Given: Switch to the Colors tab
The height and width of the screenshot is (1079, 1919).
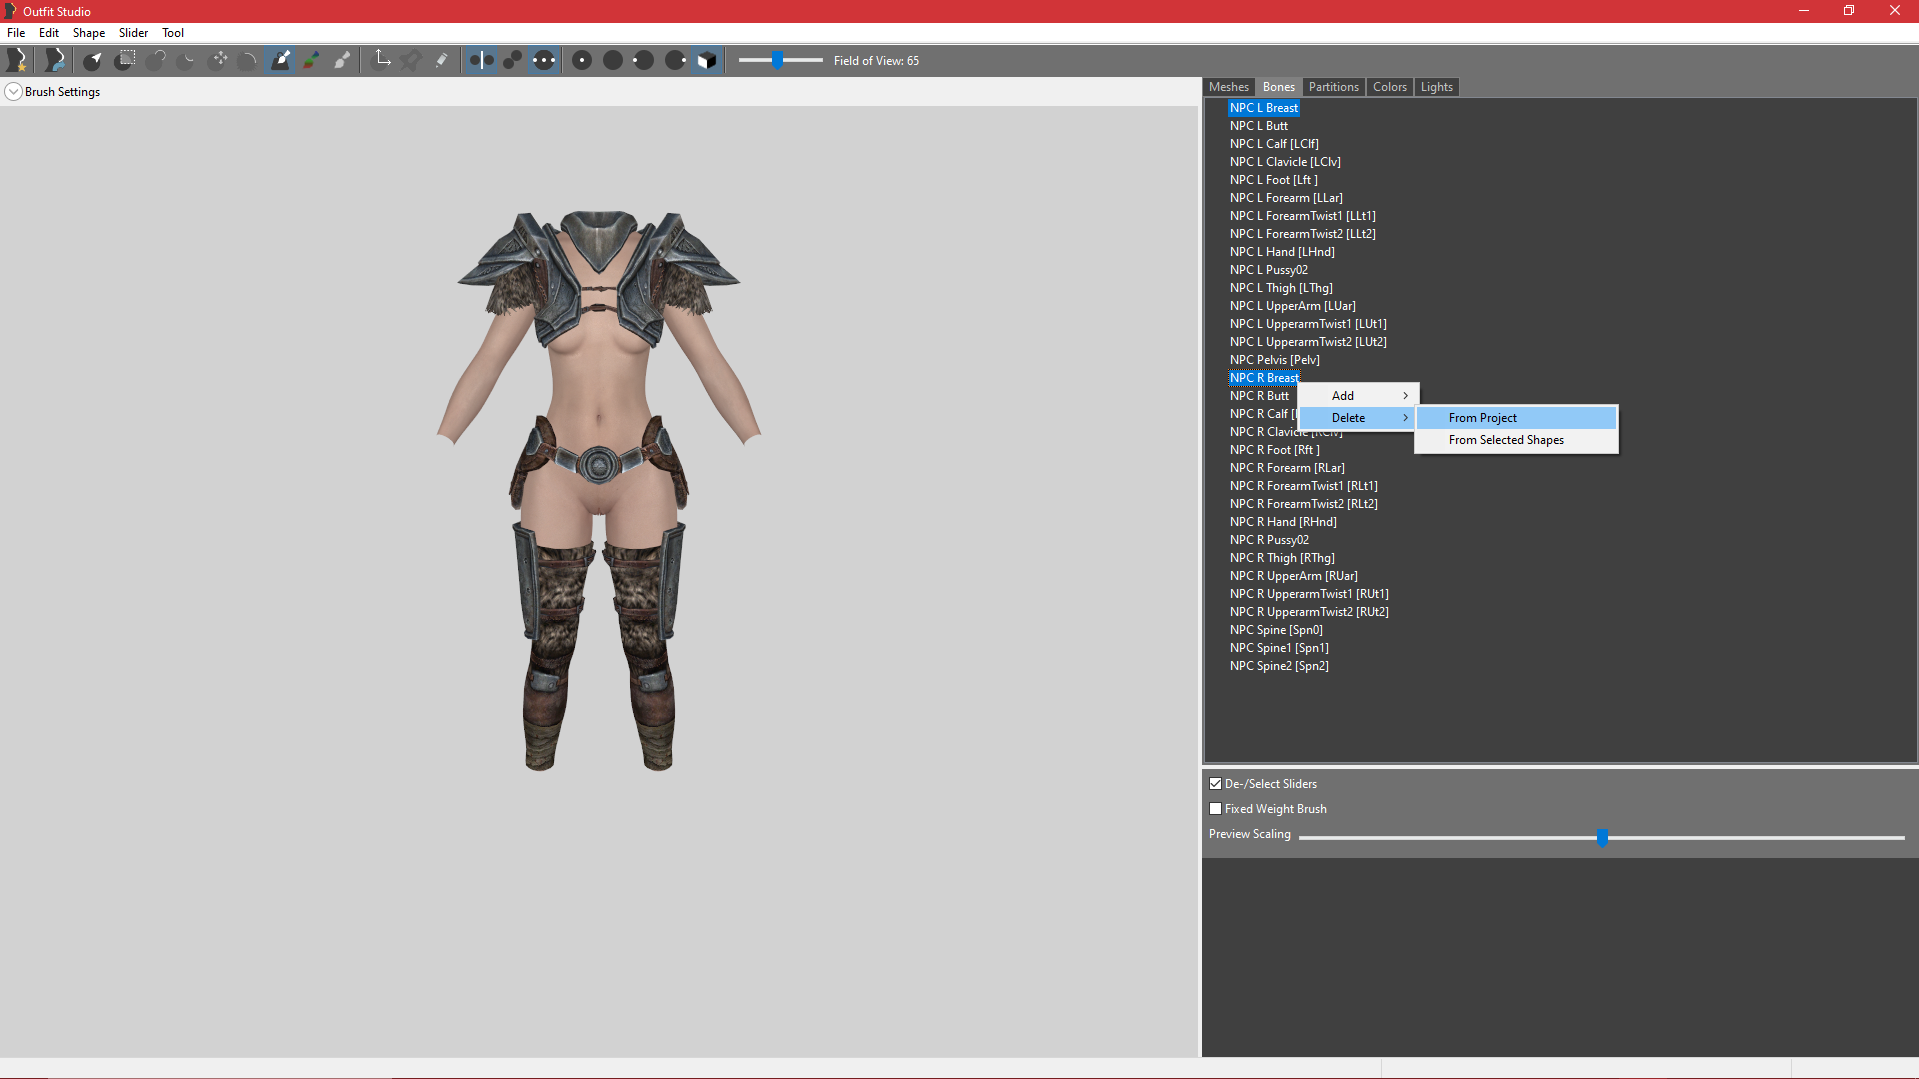Looking at the screenshot, I should (x=1390, y=87).
